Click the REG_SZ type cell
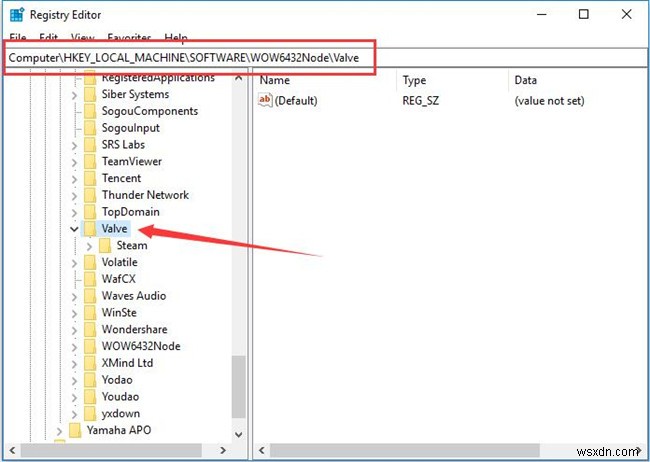The image size is (650, 462). click(420, 100)
